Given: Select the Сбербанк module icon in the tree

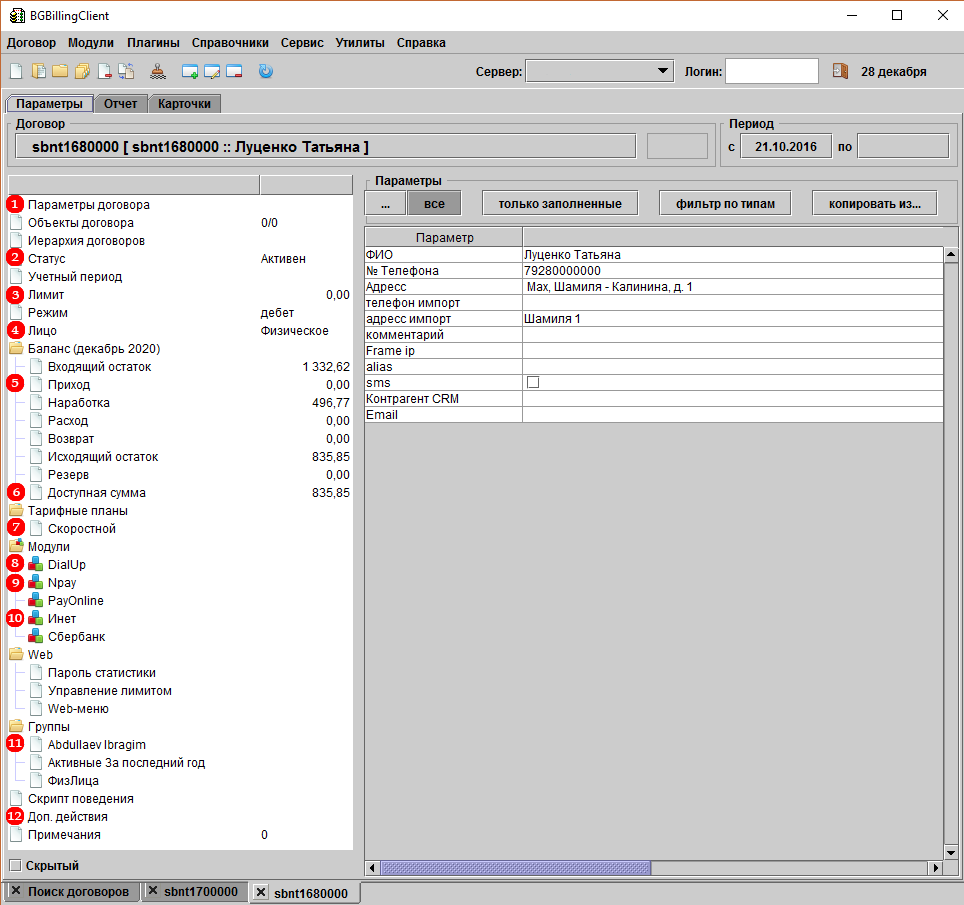Looking at the screenshot, I should (36, 637).
